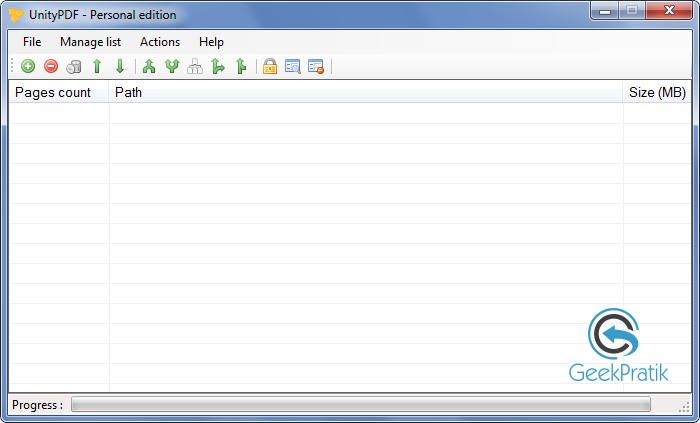Click the trash can clear list icon
Viewport: 700px width, 423px height.
click(x=74, y=67)
